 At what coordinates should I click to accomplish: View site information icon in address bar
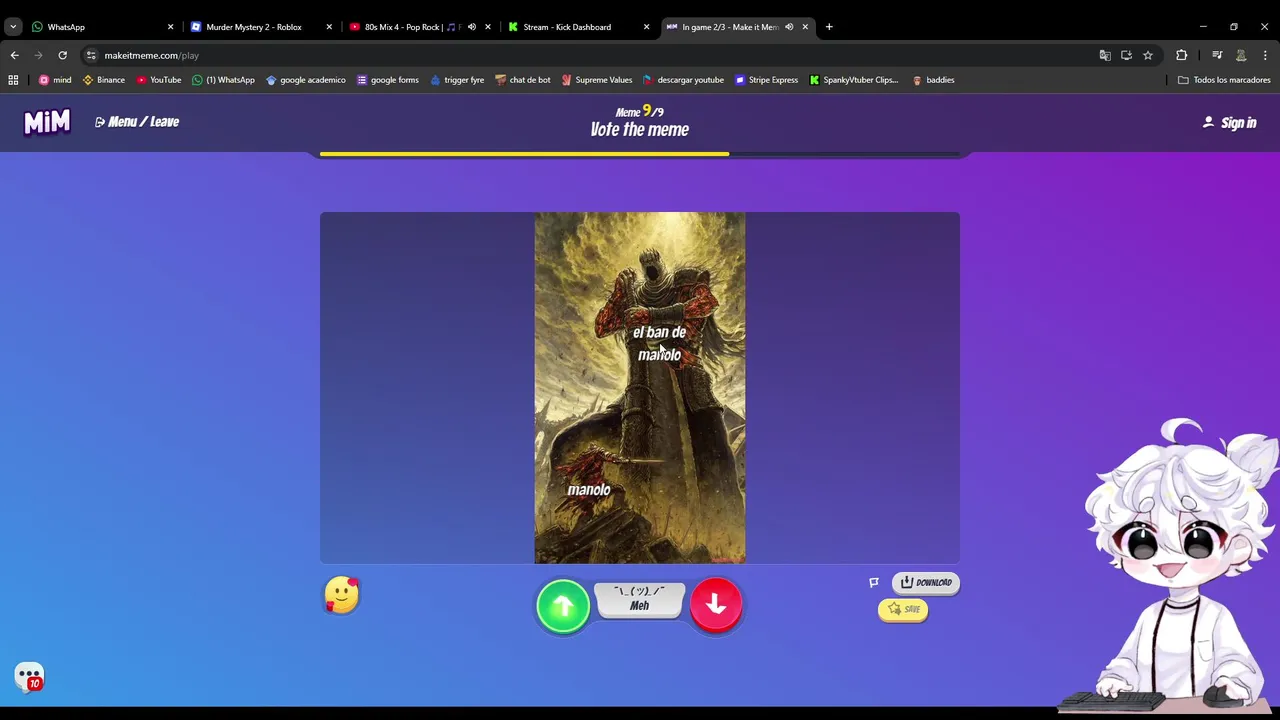91,55
